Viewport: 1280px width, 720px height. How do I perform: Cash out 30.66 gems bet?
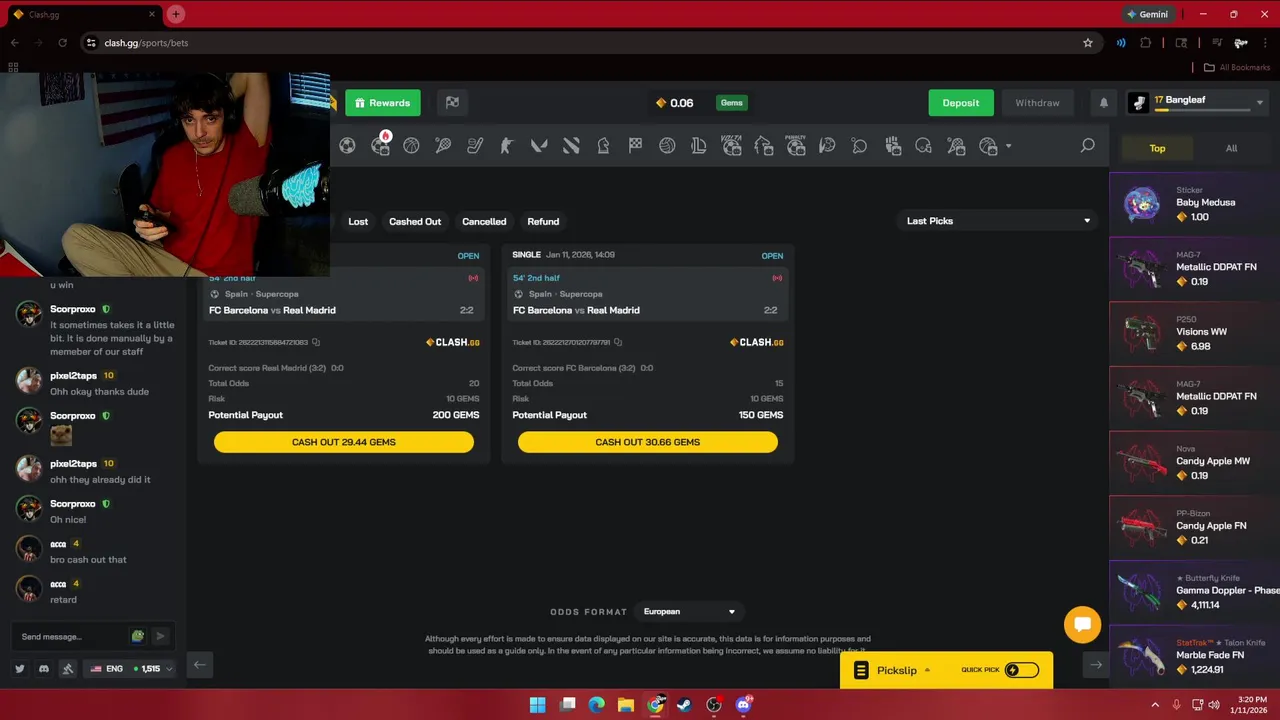tap(648, 442)
